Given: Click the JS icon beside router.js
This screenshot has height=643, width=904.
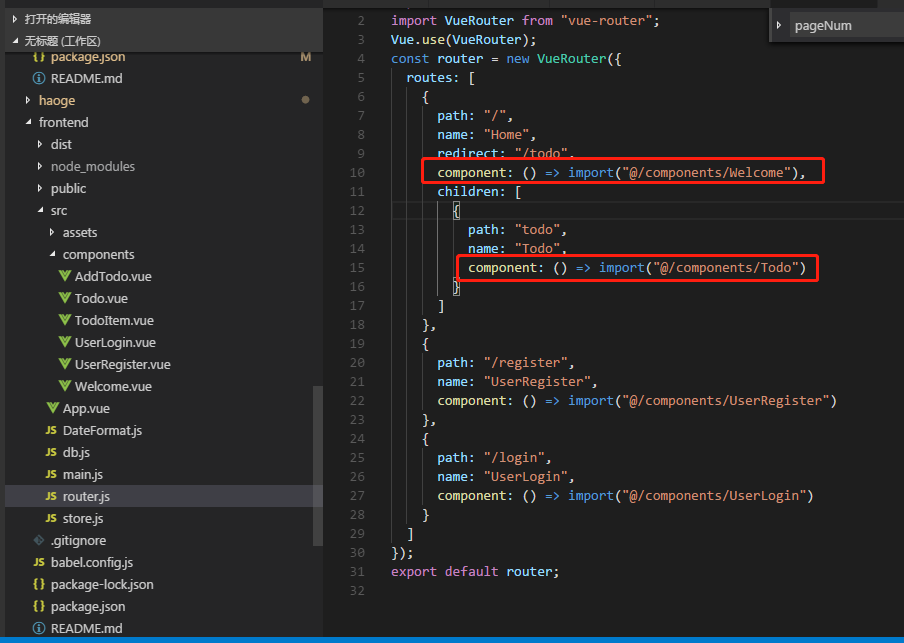Looking at the screenshot, I should click(52, 497).
